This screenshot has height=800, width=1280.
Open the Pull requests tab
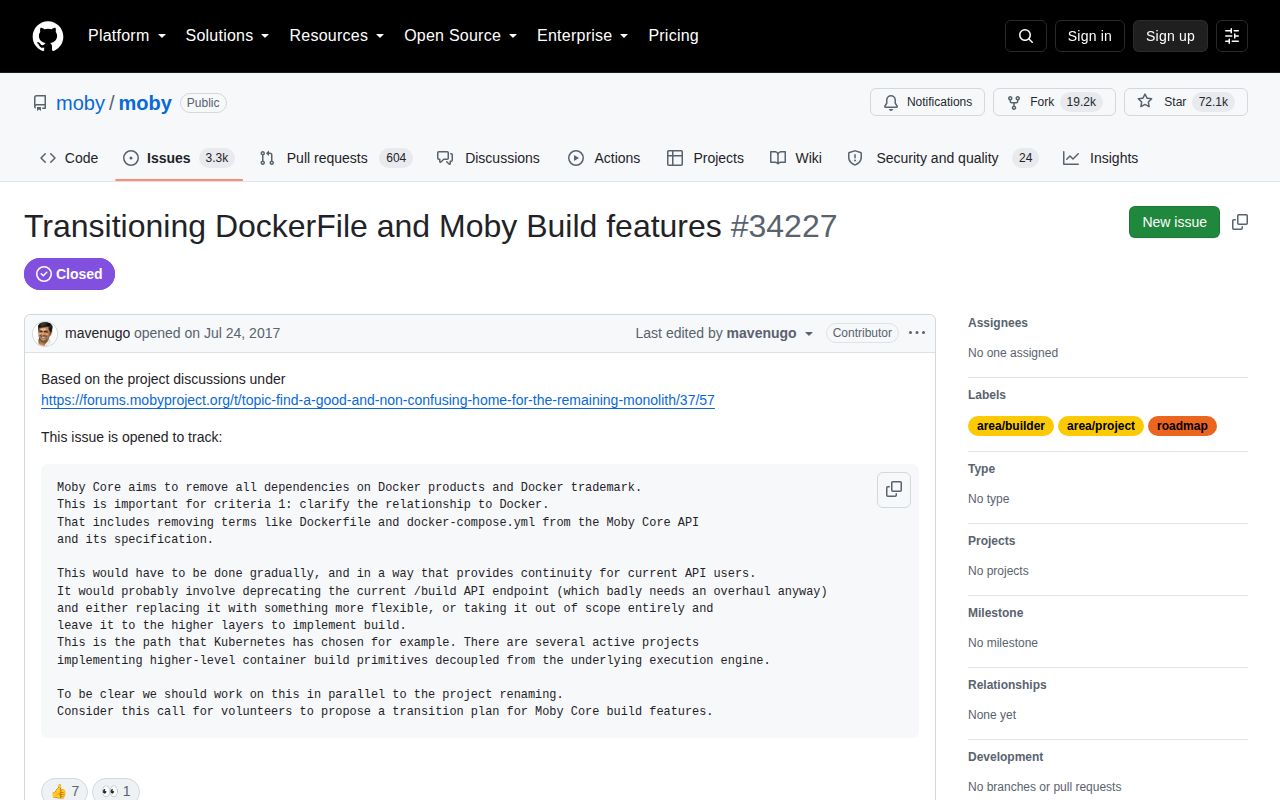335,158
